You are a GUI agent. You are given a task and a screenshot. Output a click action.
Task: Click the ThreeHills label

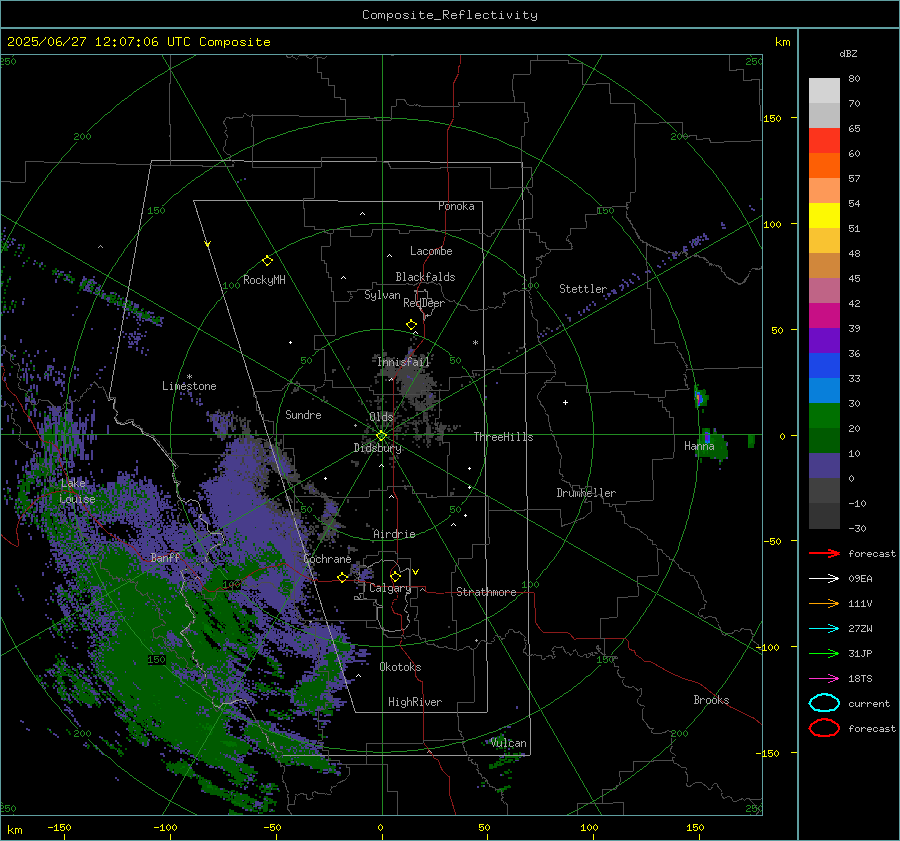(503, 437)
